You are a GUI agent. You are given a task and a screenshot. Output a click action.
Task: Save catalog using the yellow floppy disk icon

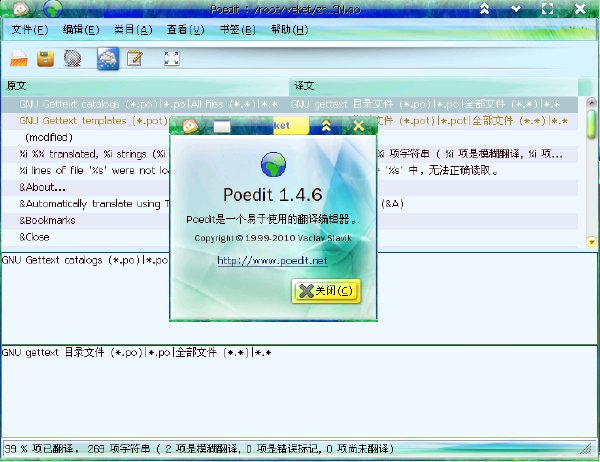pos(46,59)
